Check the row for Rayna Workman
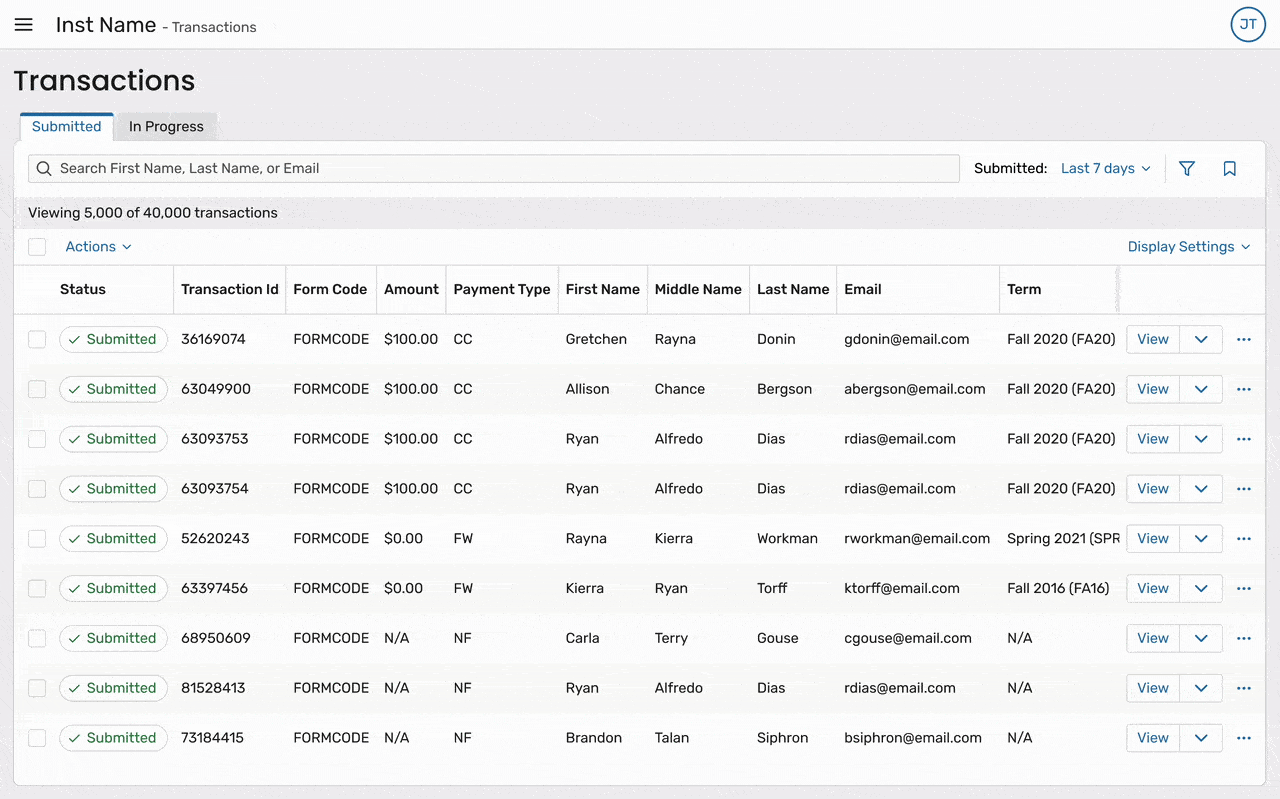This screenshot has width=1280, height=799. tap(37, 538)
